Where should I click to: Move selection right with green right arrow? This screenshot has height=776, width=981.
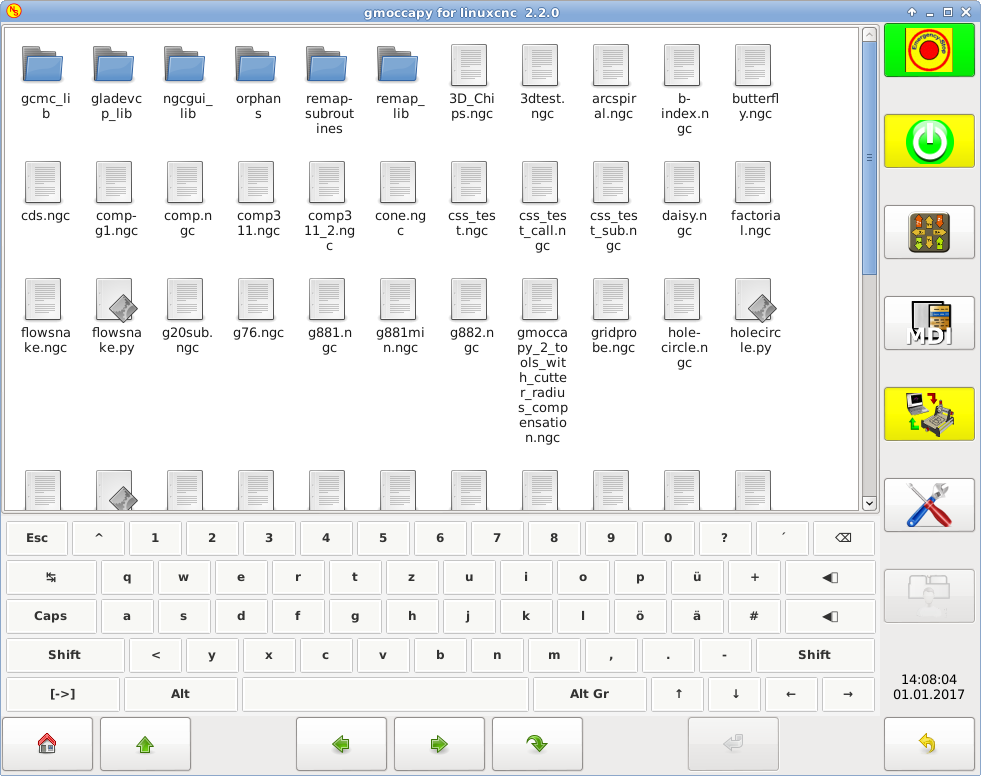439,743
